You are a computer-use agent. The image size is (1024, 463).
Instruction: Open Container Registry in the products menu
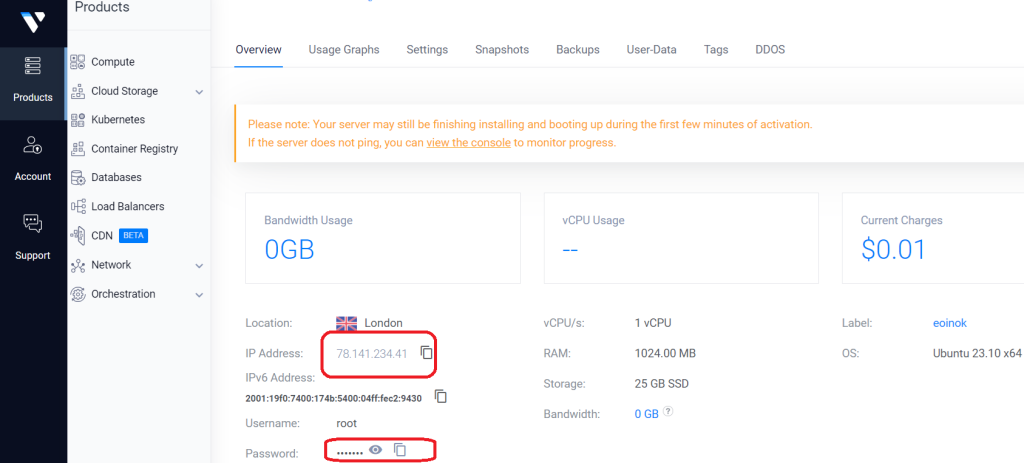coord(135,148)
